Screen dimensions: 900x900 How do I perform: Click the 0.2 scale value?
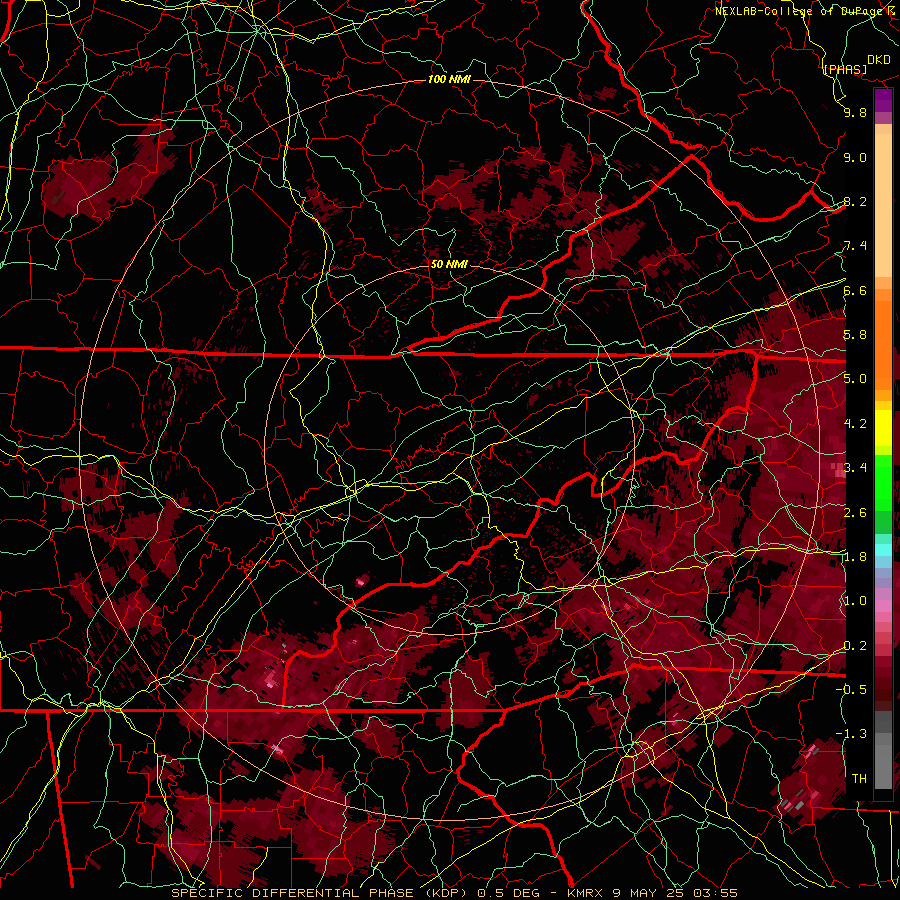click(x=855, y=645)
